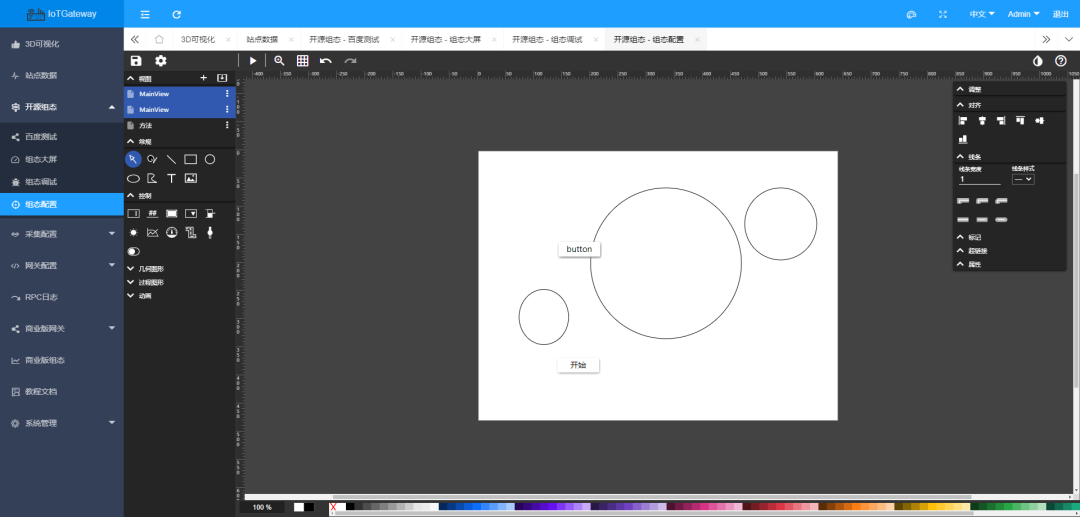The width and height of the screenshot is (1080, 517).
Task: Open the line style dropdown
Action: pyautogui.click(x=1022, y=179)
